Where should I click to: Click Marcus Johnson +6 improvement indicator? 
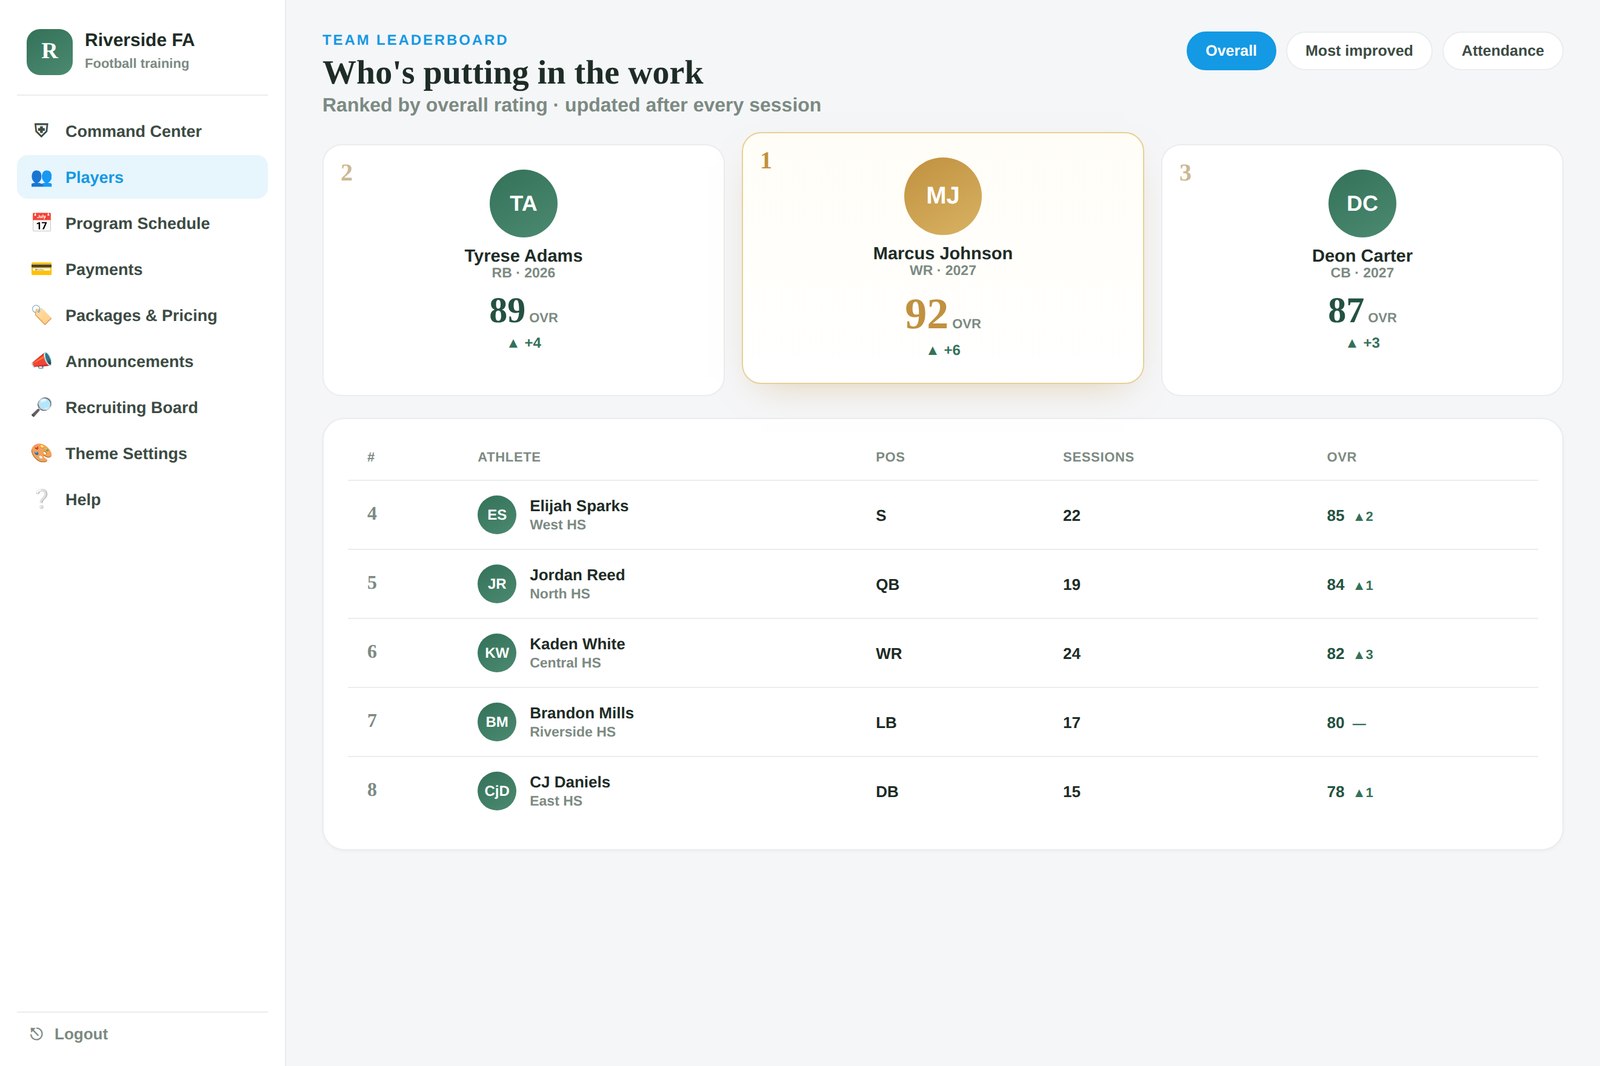pos(943,350)
